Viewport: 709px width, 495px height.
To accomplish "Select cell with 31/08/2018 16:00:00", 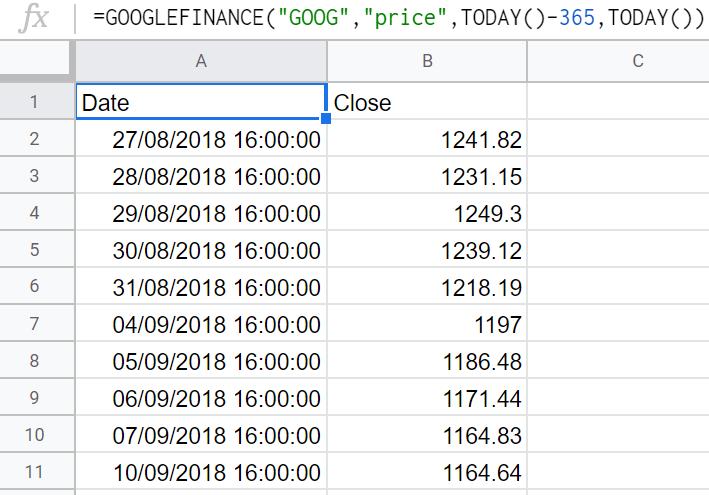I will (201, 287).
